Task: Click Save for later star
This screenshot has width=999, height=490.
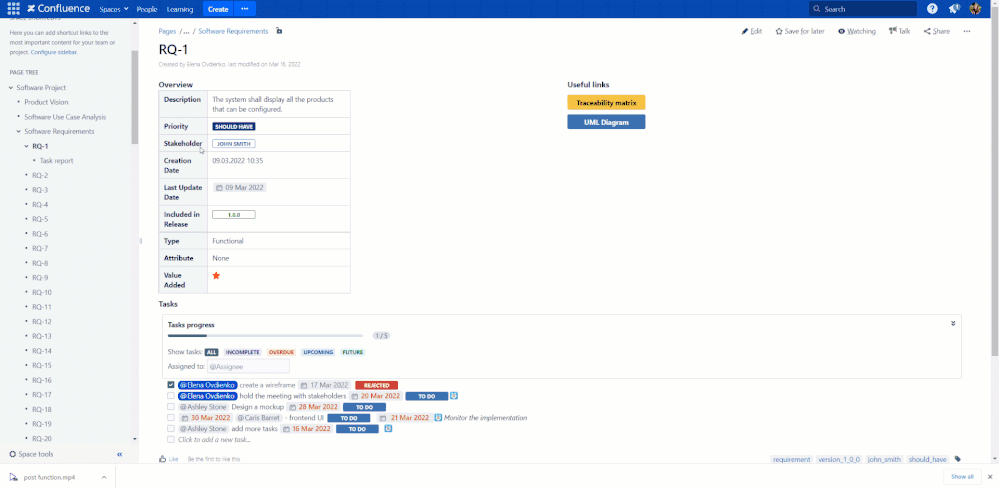Action: [800, 31]
